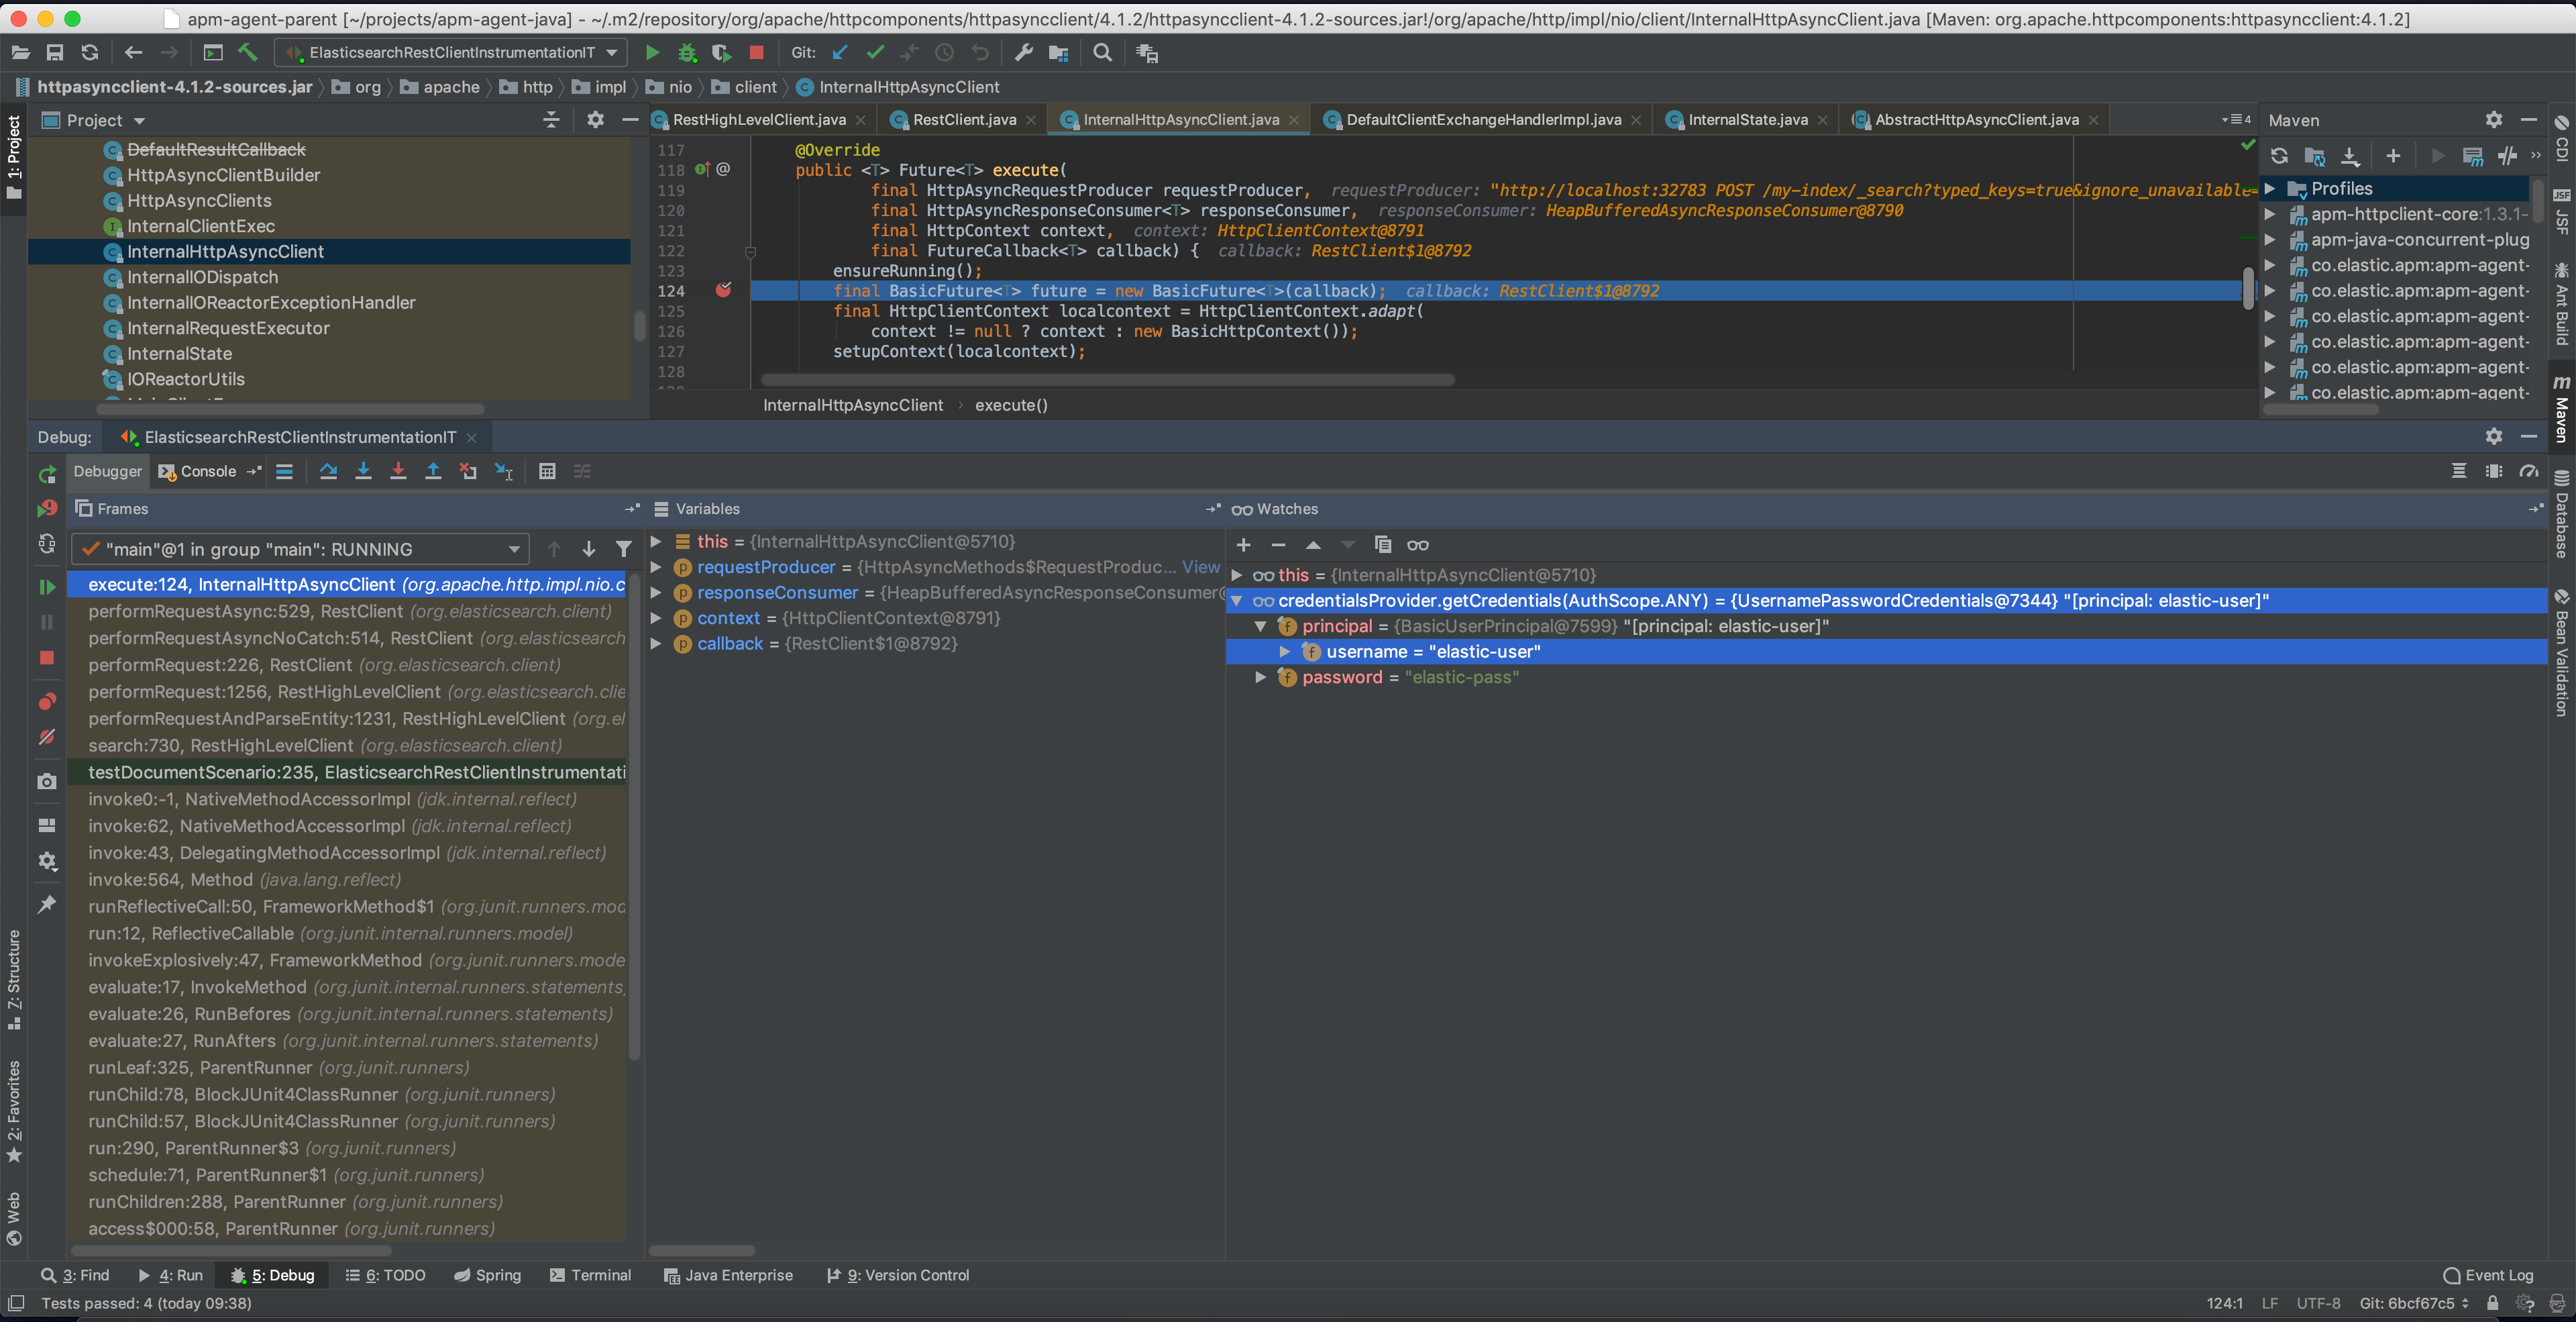
Task: Click the Step Over debugger icon
Action: pos(328,471)
